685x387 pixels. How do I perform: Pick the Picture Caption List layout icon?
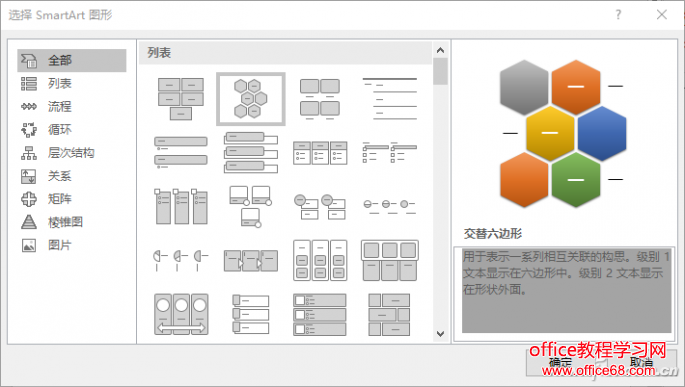point(320,99)
